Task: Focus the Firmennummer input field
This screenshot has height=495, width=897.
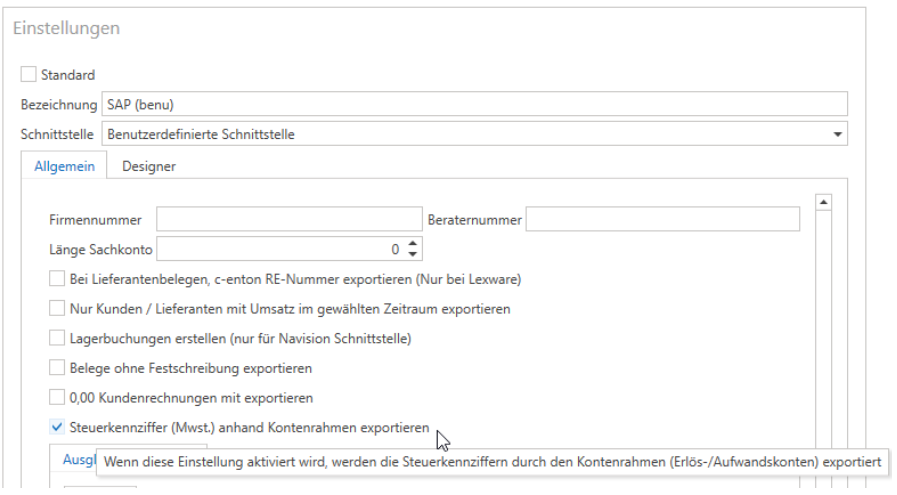Action: pos(289,220)
